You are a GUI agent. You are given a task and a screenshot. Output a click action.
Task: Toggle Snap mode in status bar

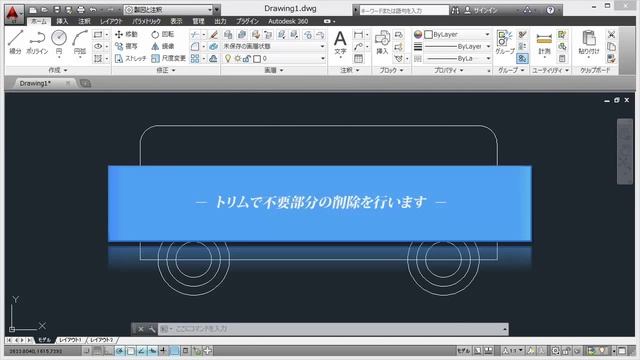point(87,351)
